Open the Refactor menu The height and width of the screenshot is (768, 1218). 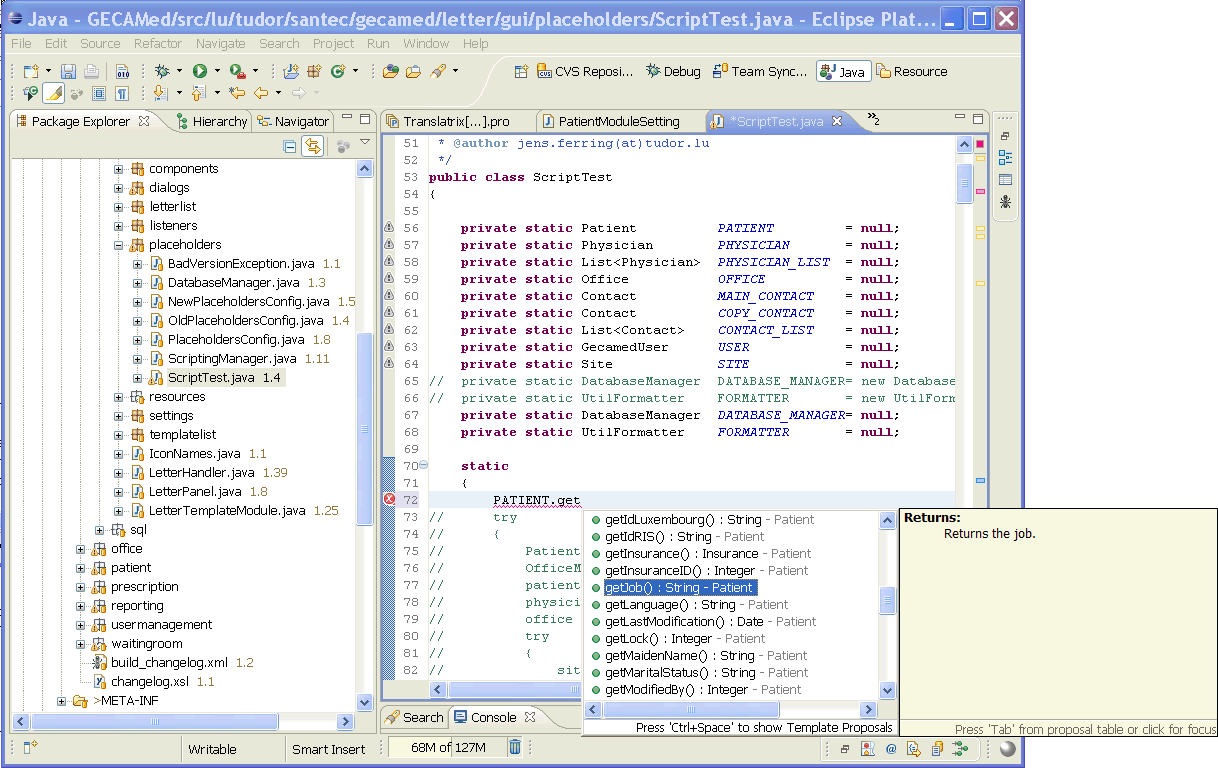click(157, 43)
